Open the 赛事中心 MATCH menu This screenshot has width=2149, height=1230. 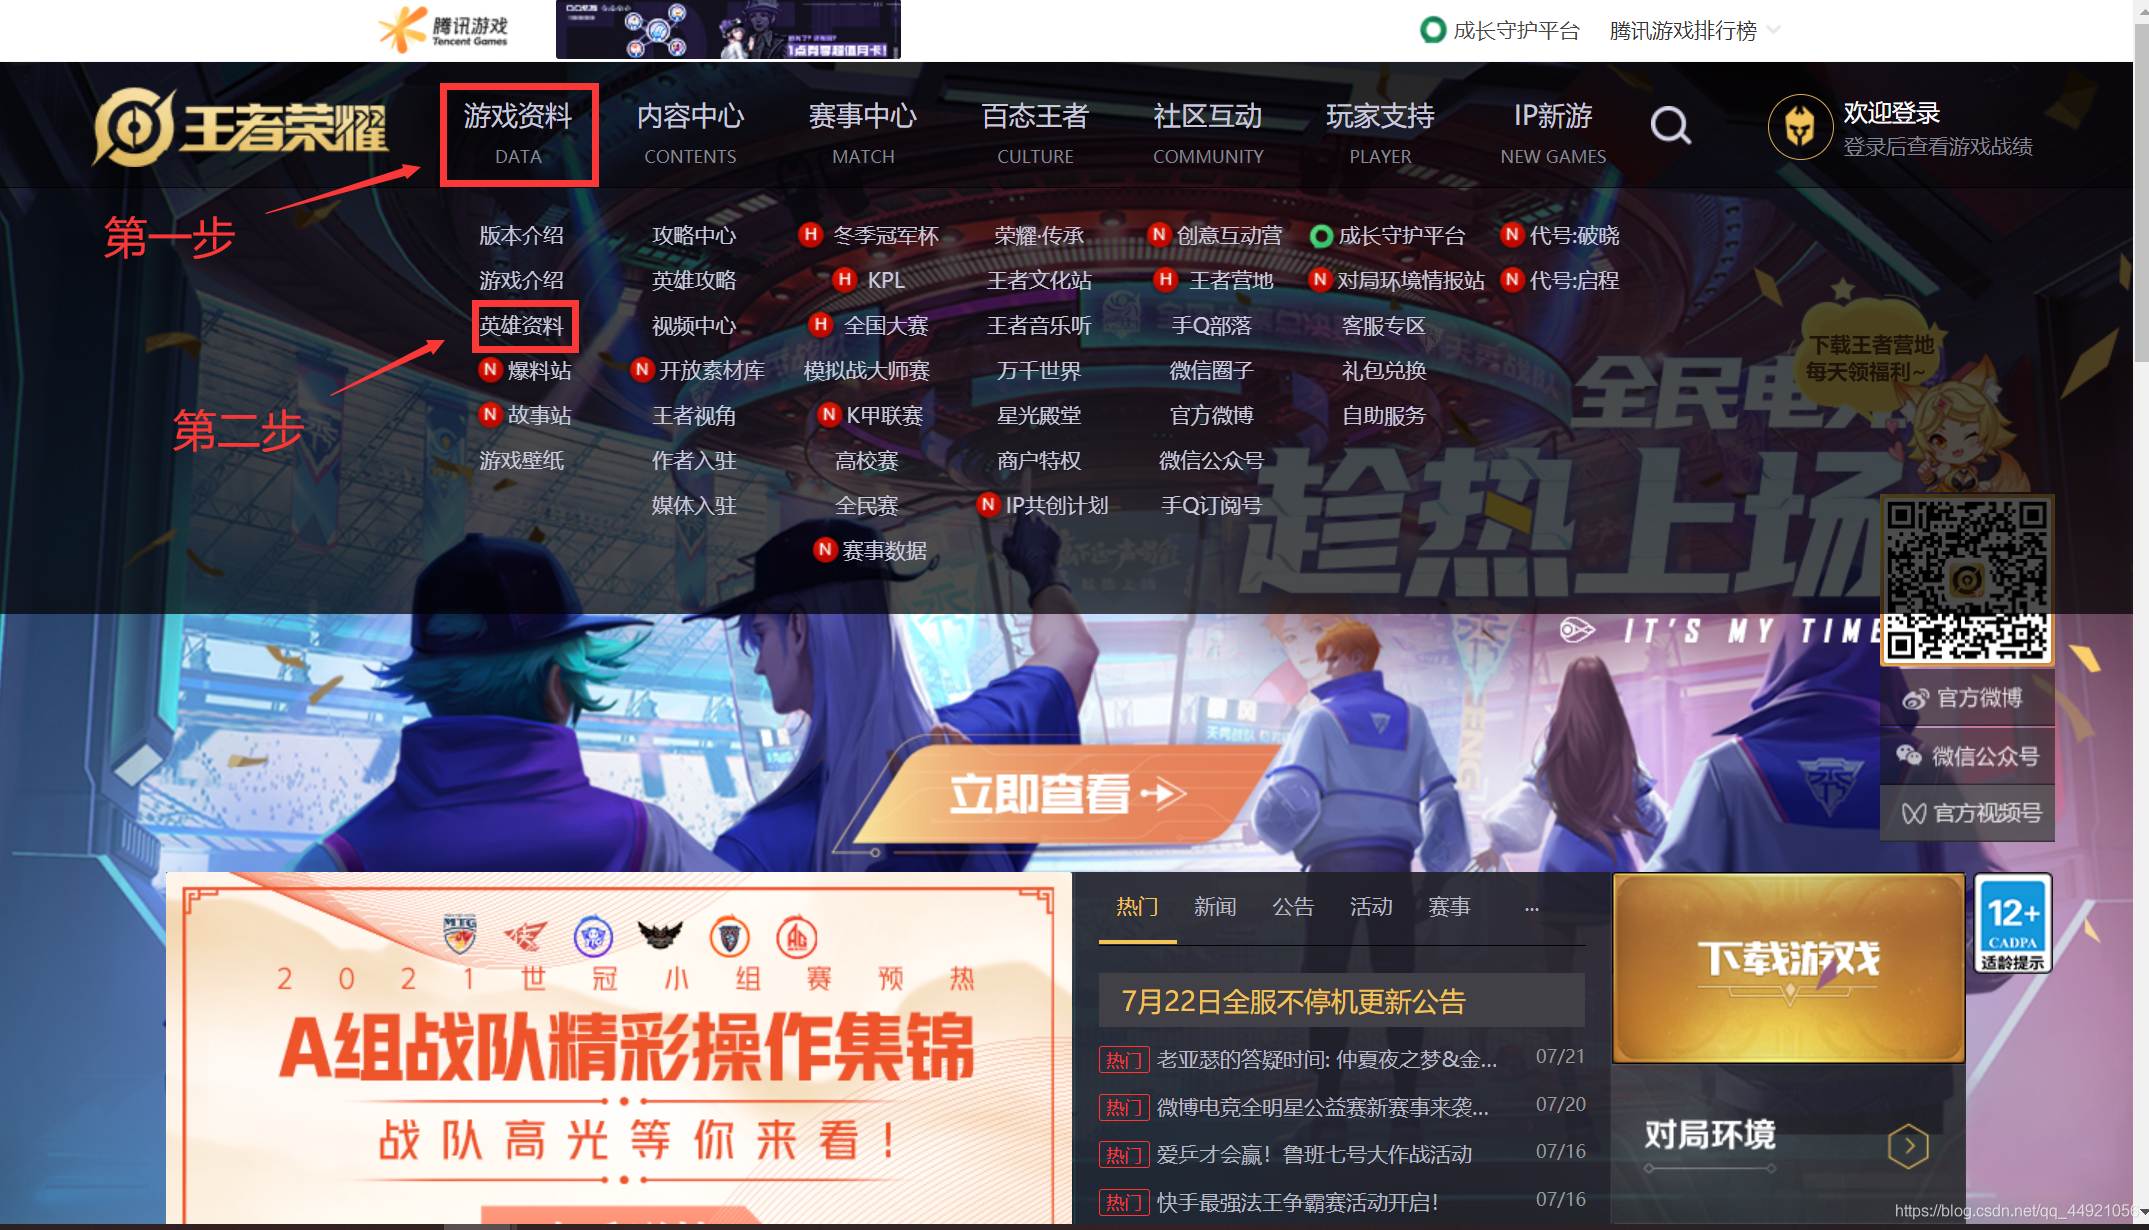tap(863, 133)
